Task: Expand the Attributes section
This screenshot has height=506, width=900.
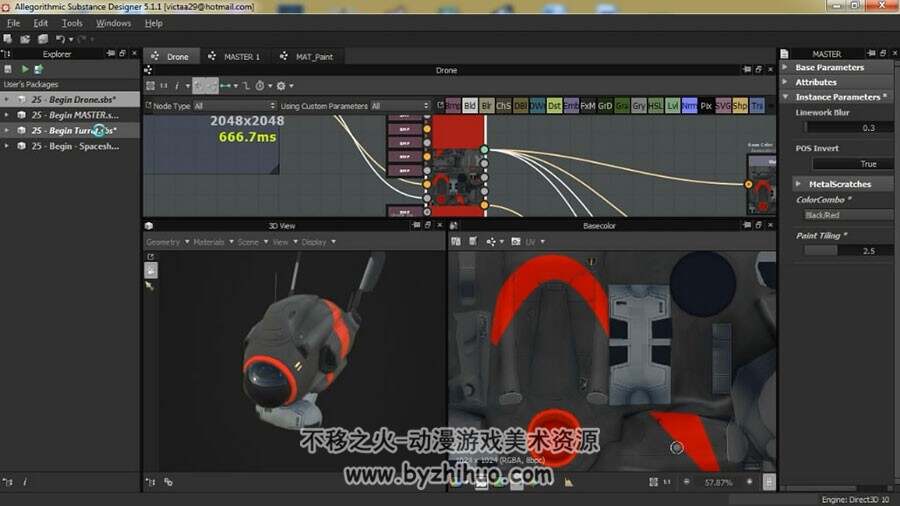Action: [785, 82]
